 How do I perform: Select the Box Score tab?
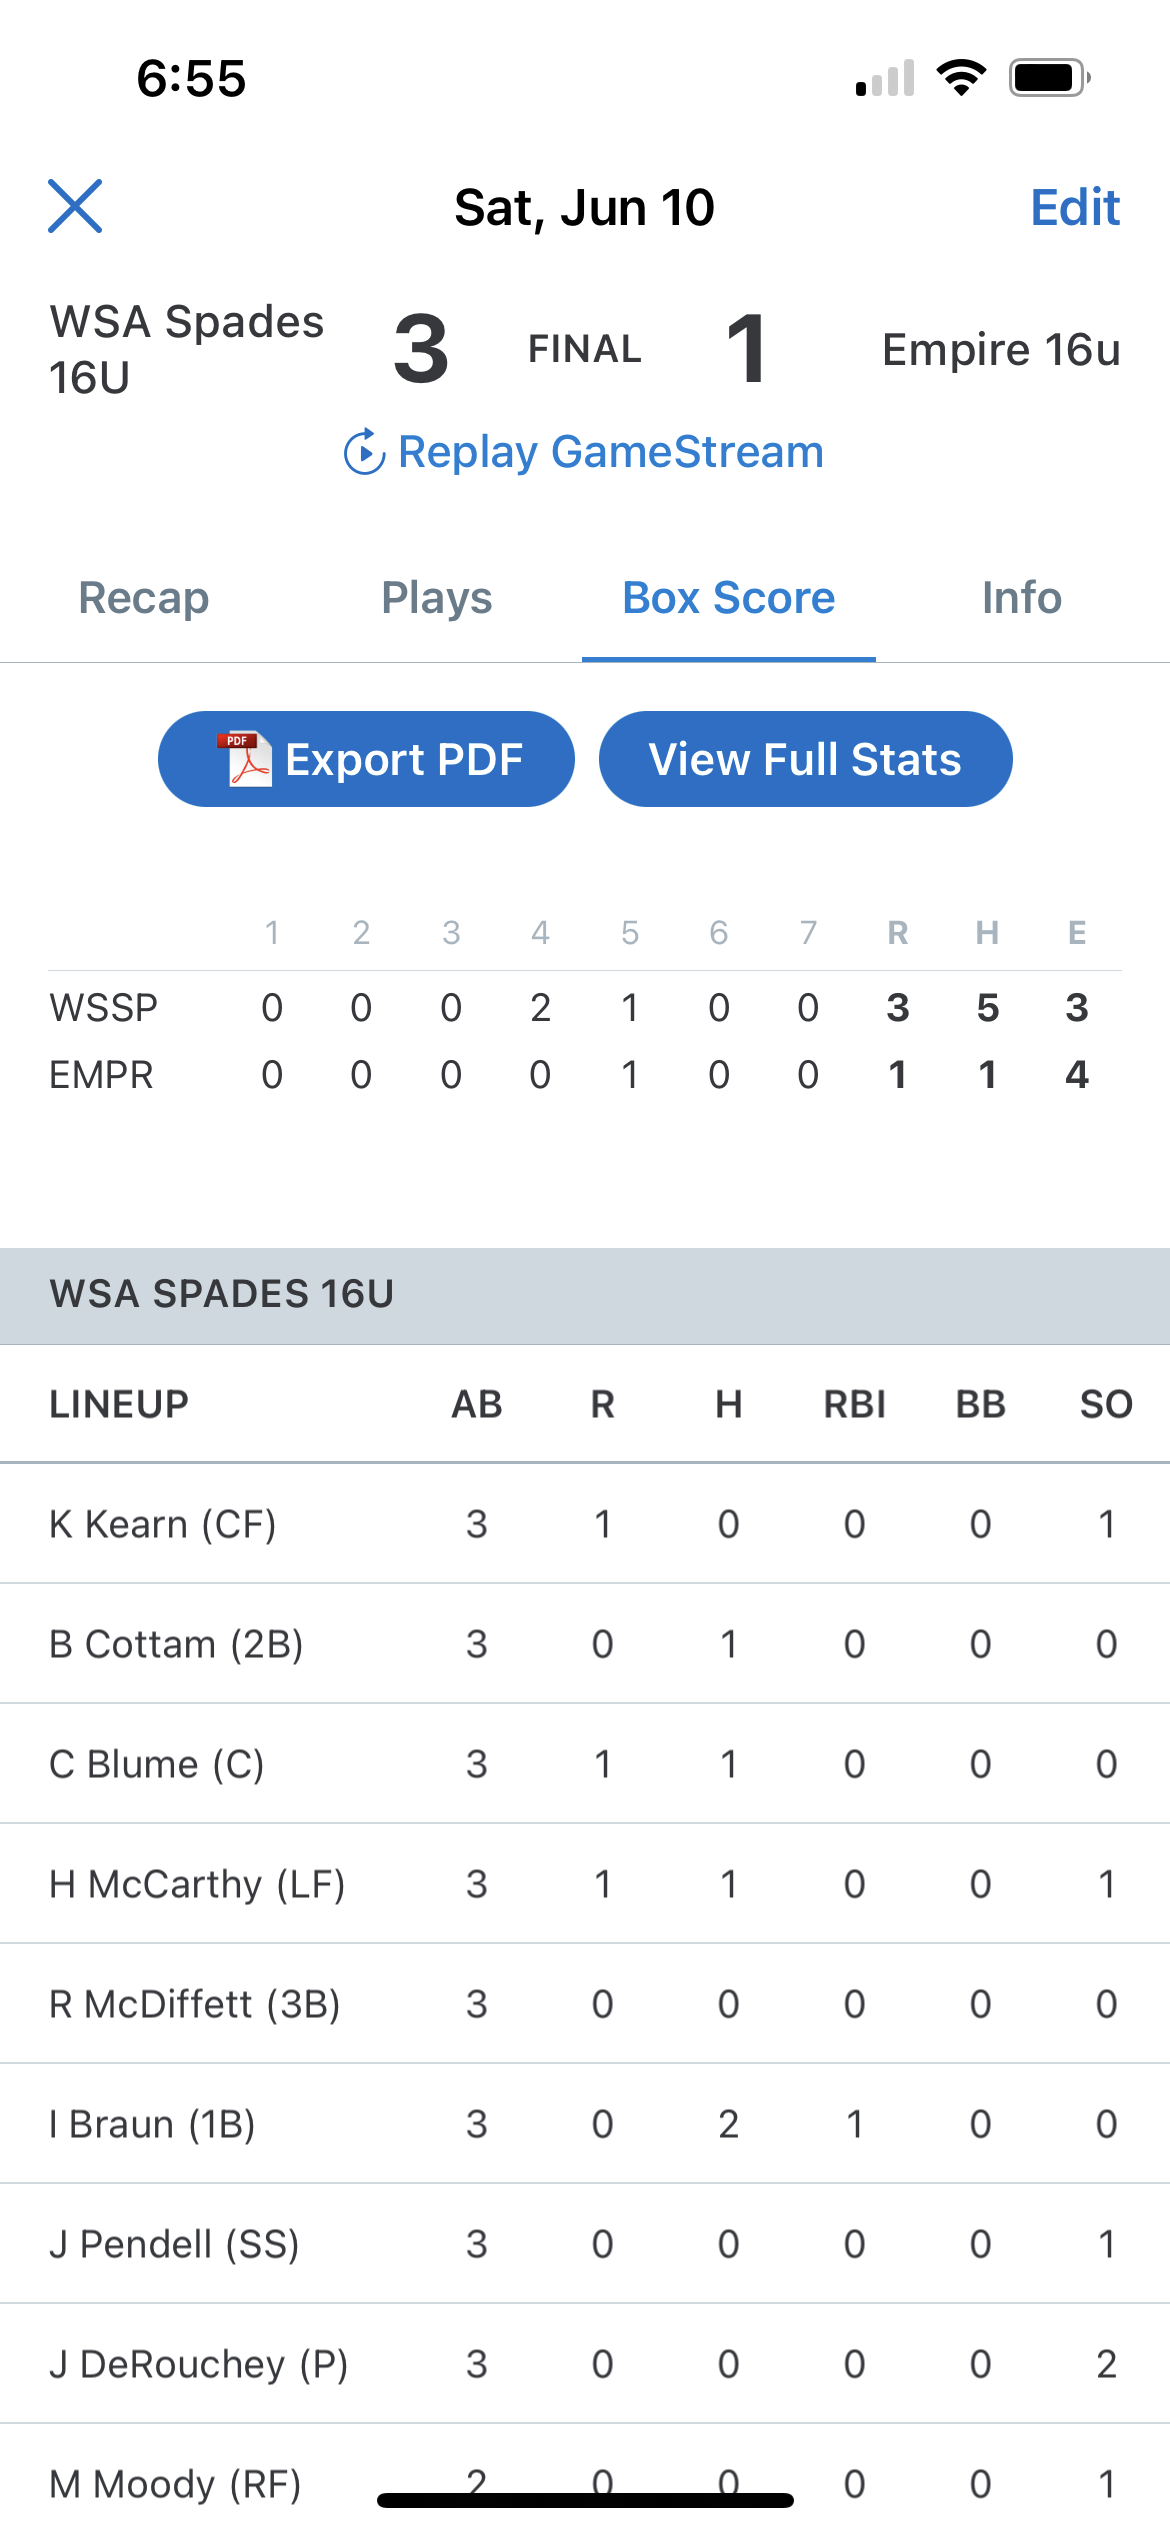tap(728, 598)
